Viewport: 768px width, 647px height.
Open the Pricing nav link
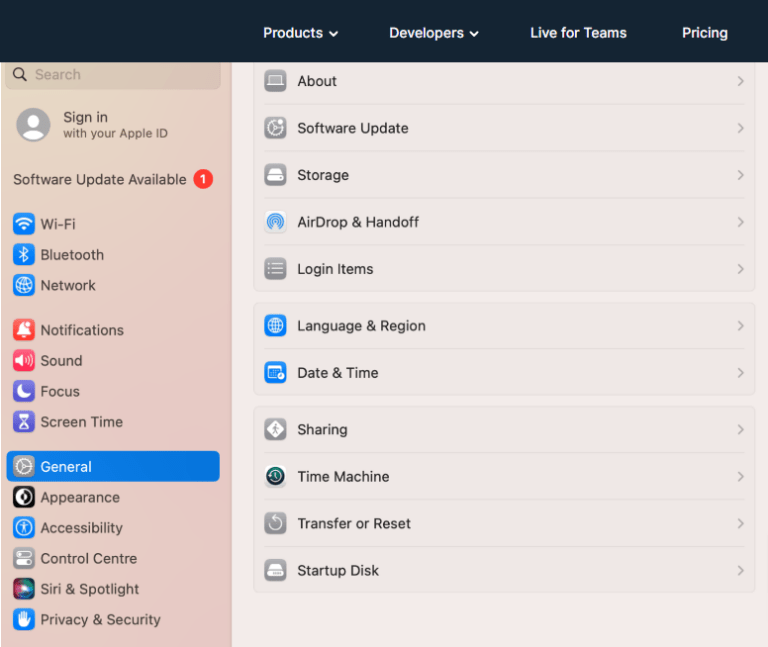click(705, 33)
